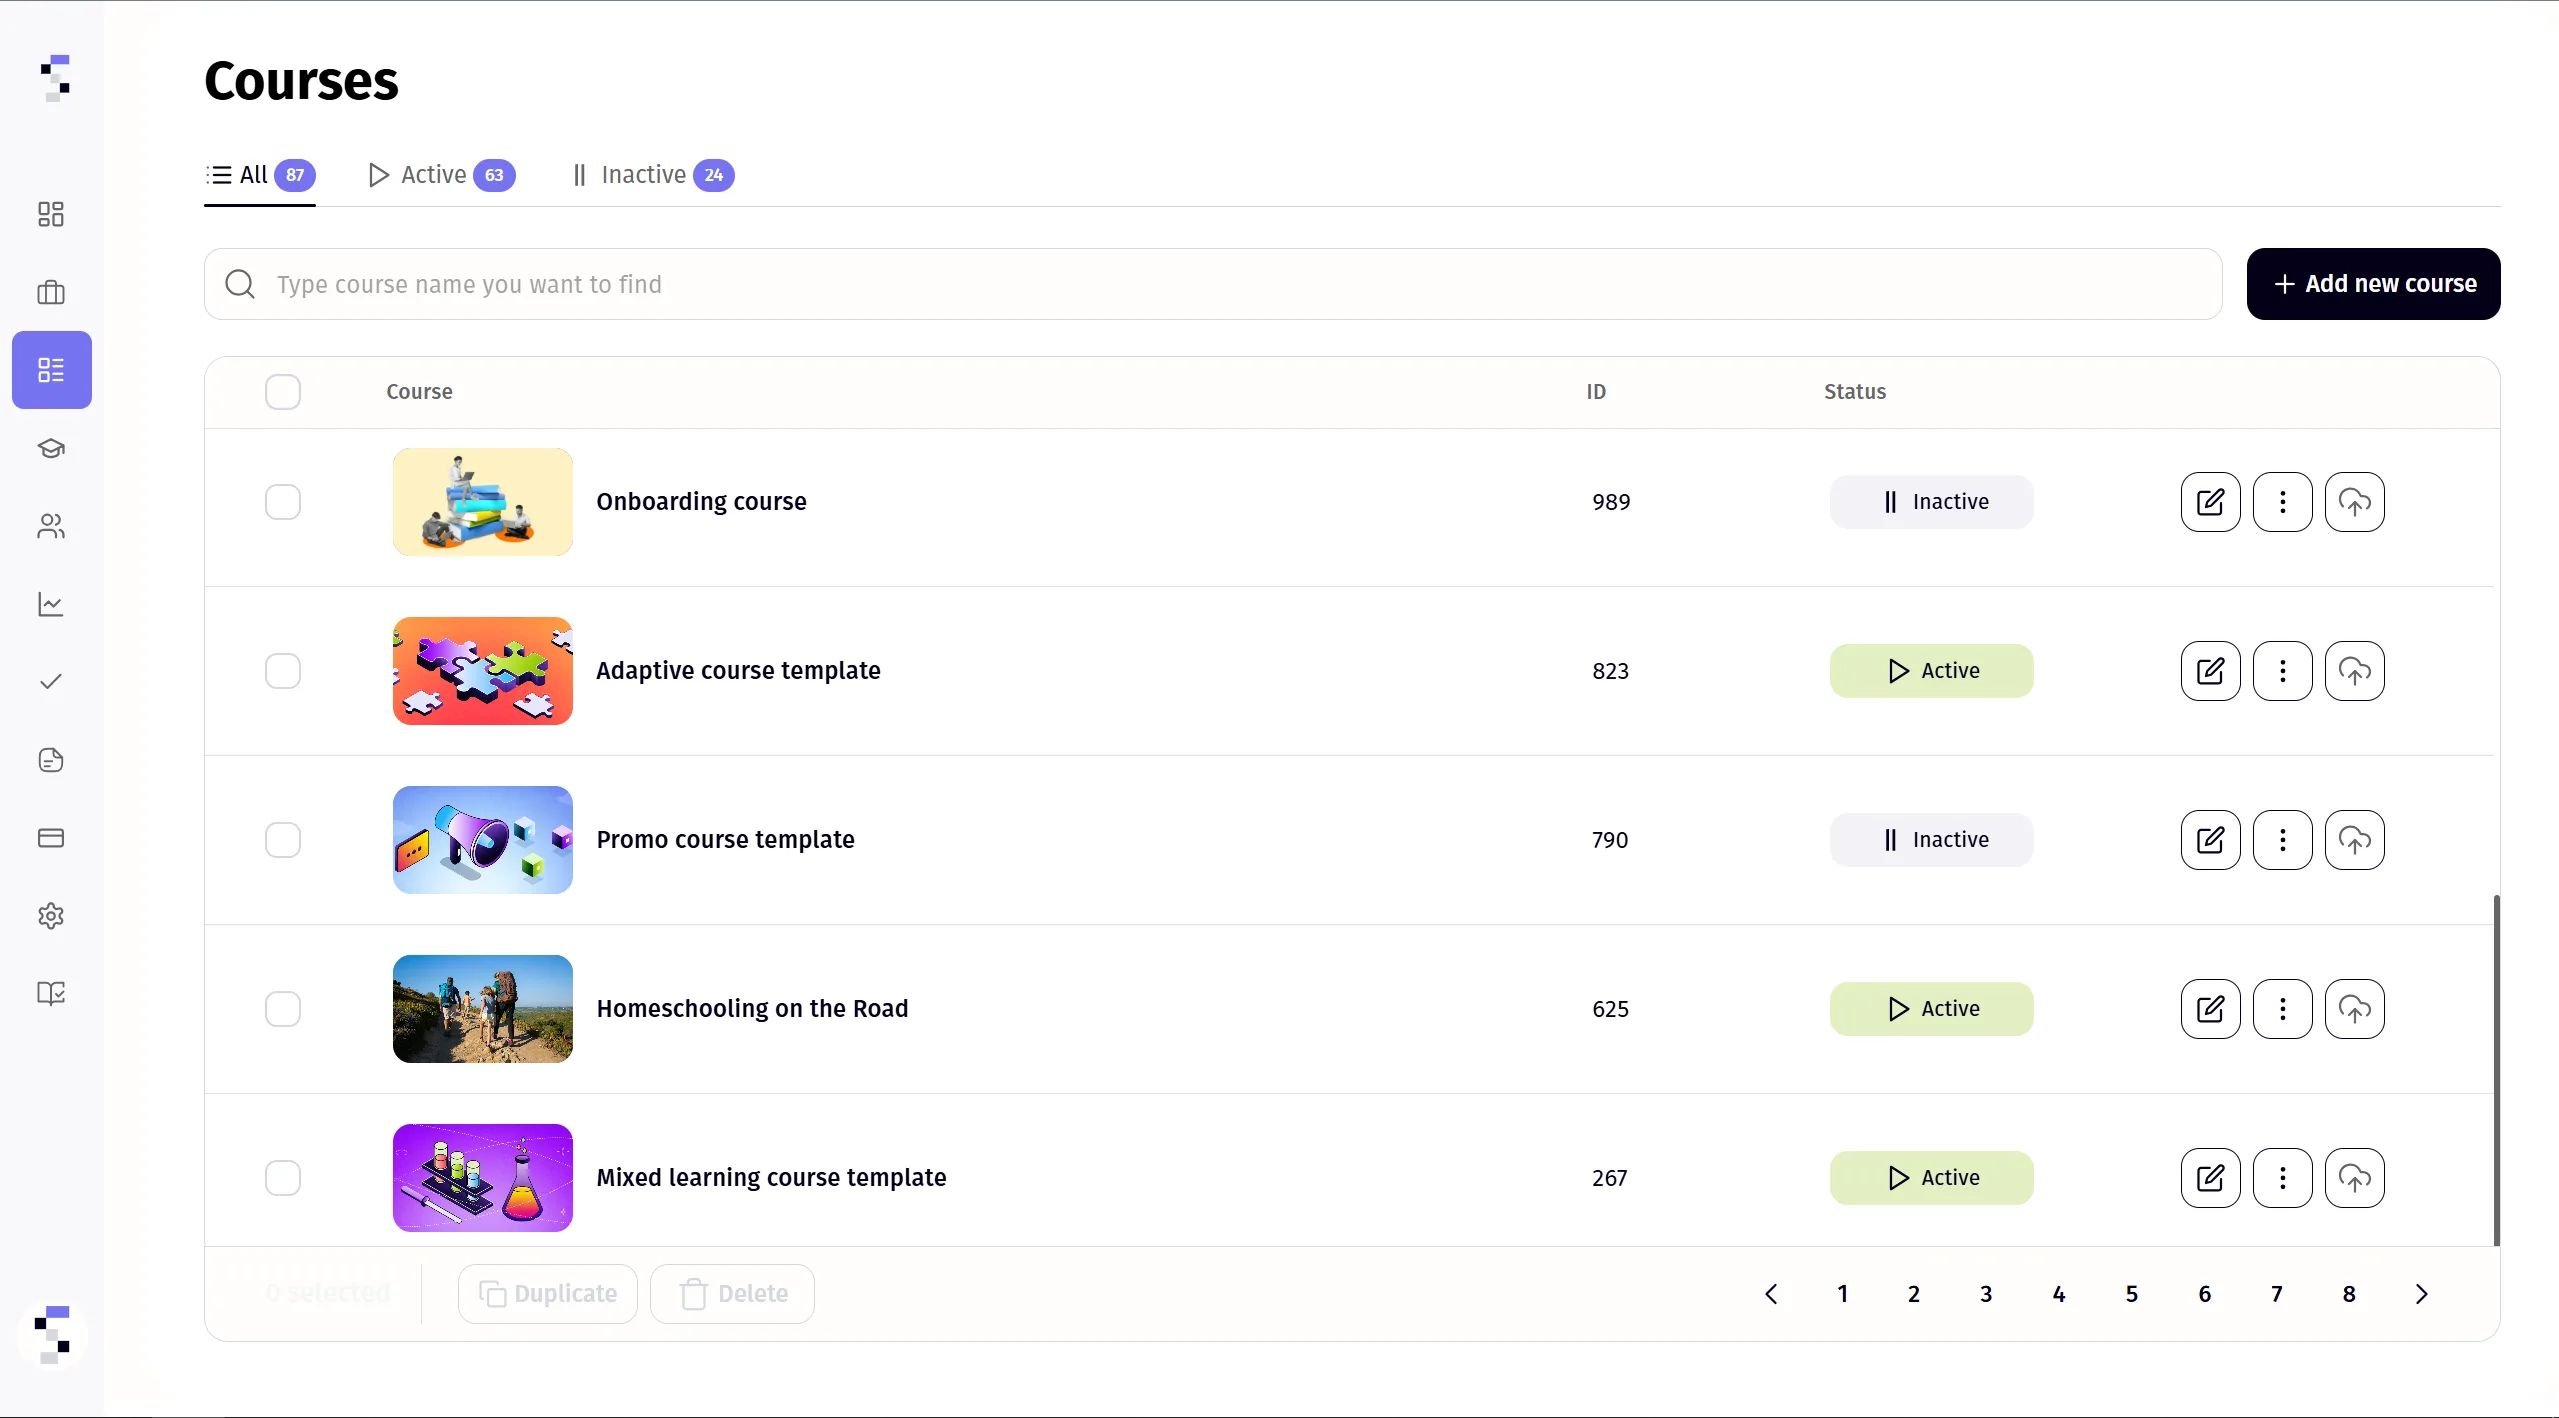The image size is (2559, 1418).
Task: Switch to the Active courses tab
Action: [441, 175]
